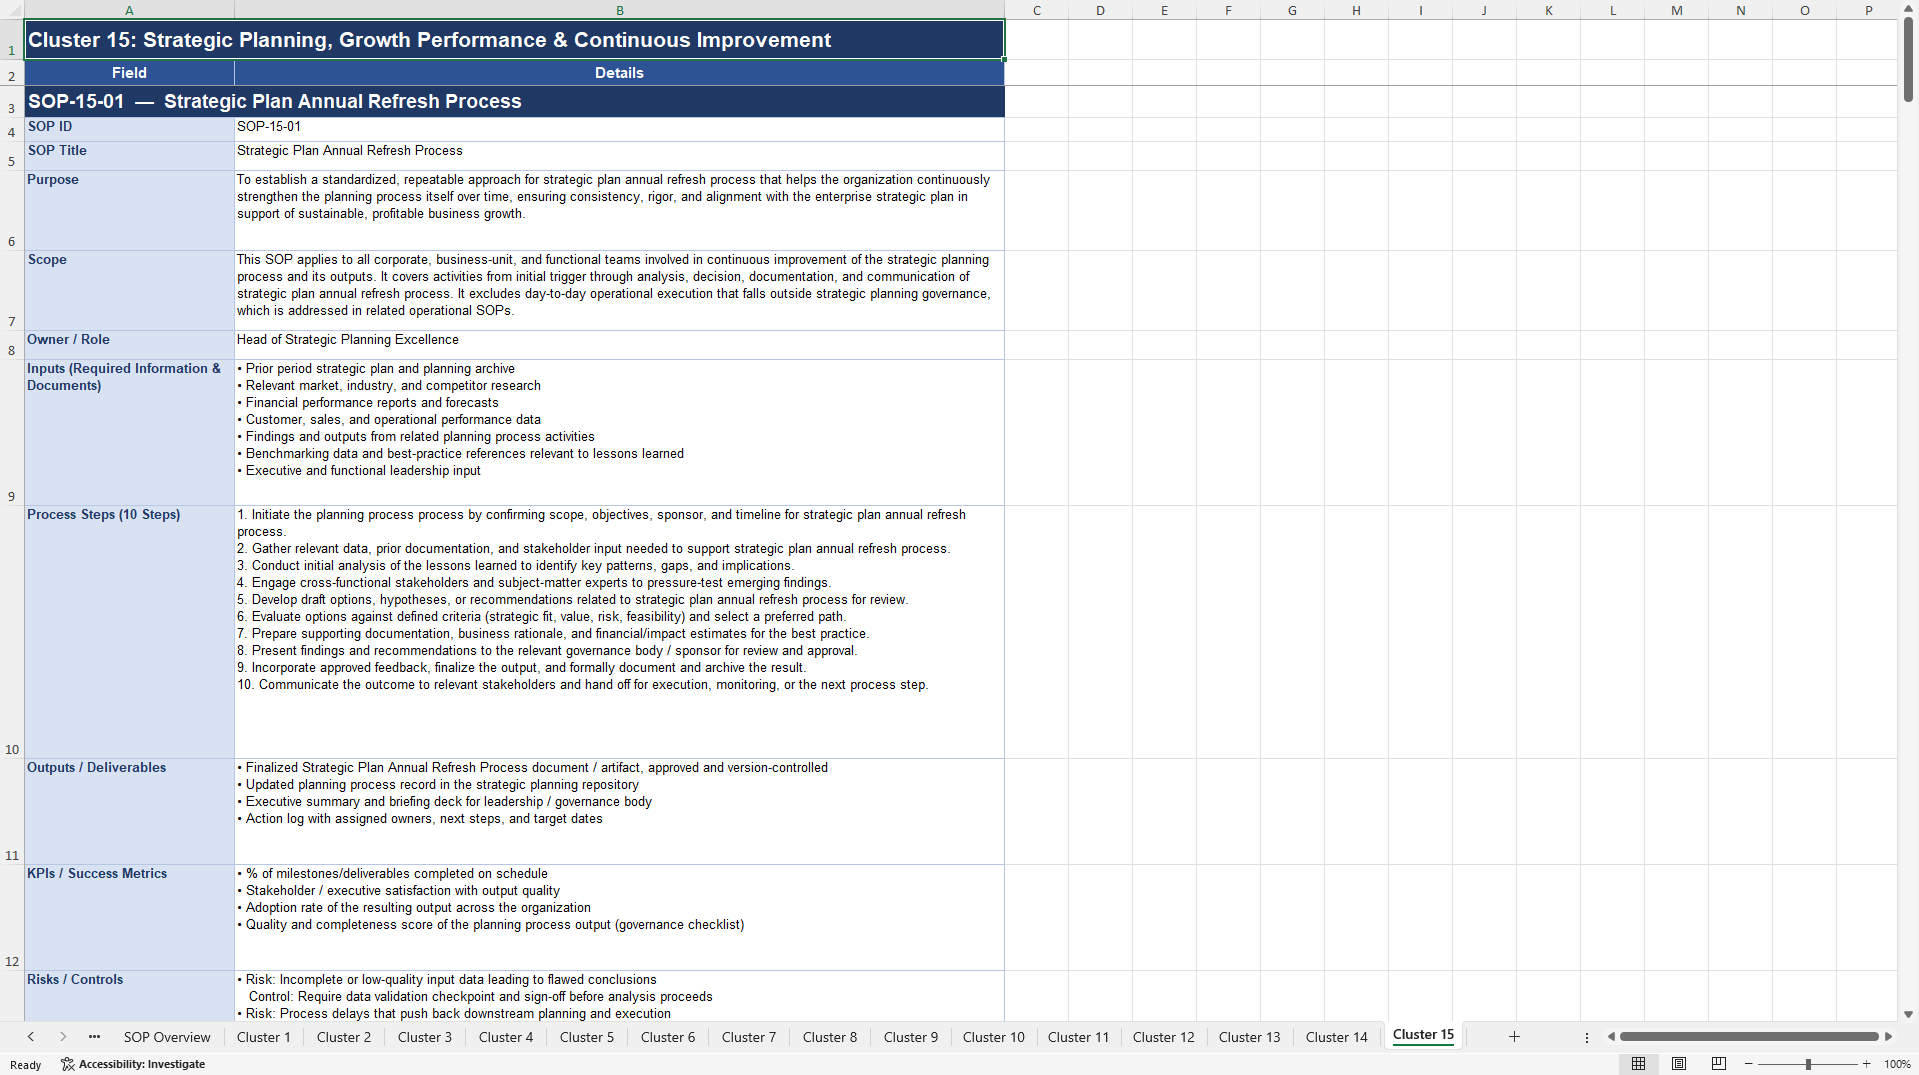The height and width of the screenshot is (1075, 1919).
Task: Click horizontal scrollbar left arrow
Action: pos(1611,1037)
